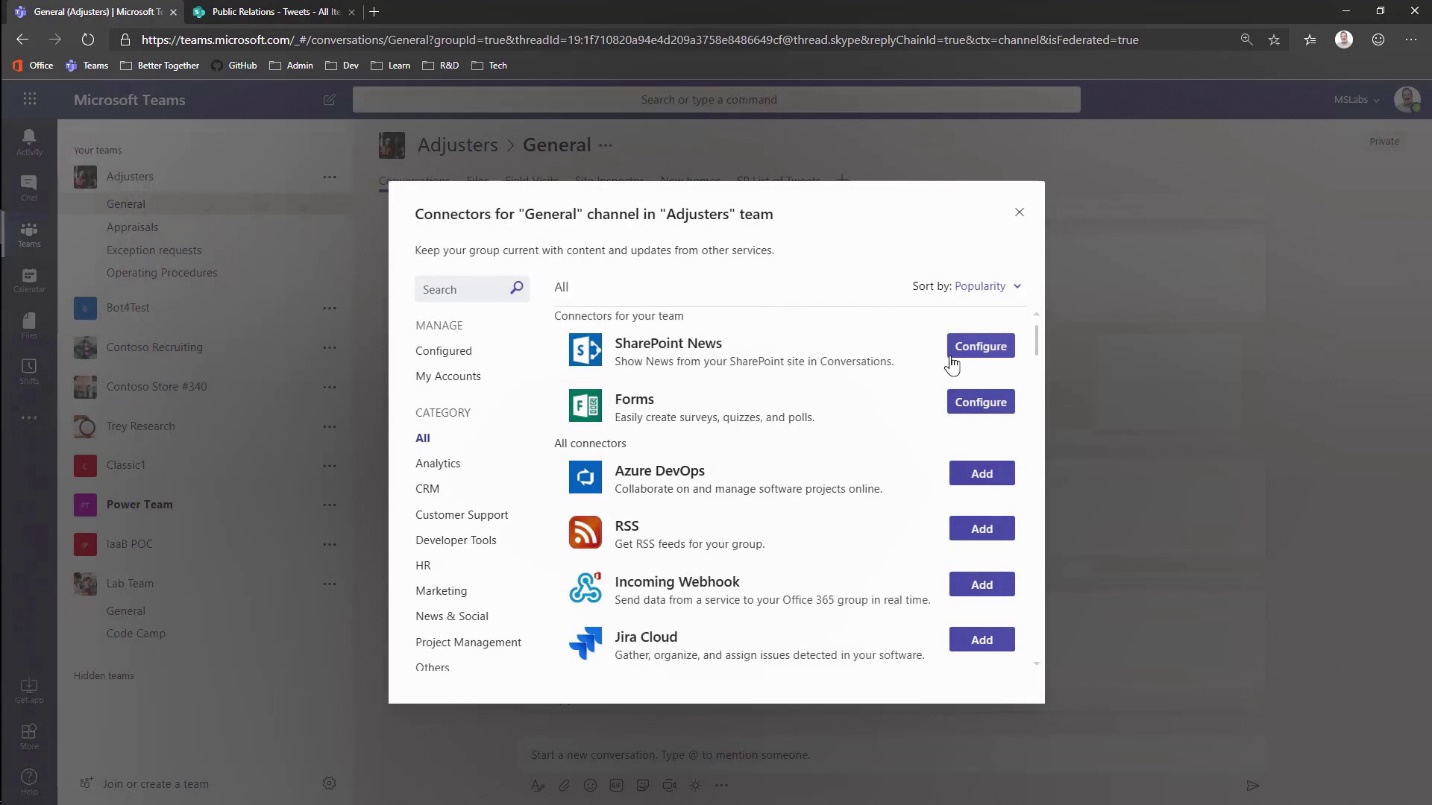Open browser zoom magnifier icon

[x=1246, y=40]
